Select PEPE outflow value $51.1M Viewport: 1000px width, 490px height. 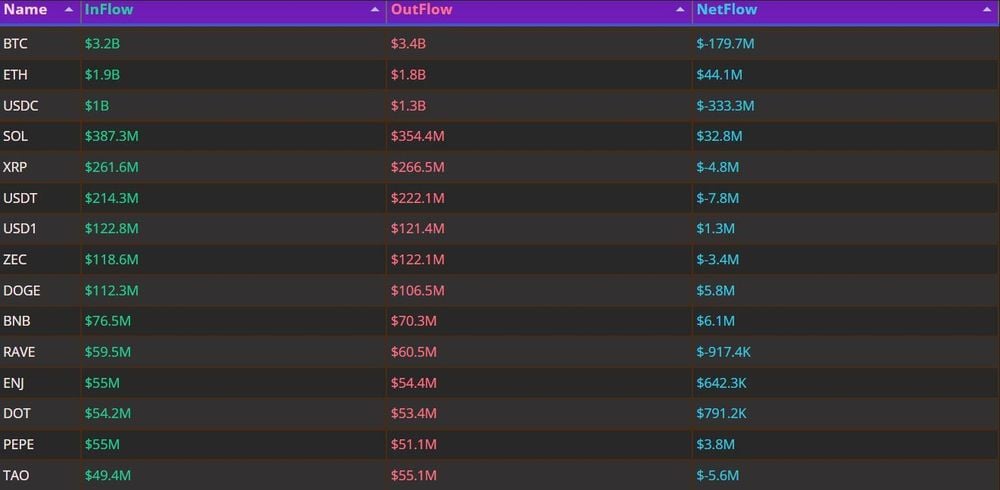pyautogui.click(x=413, y=445)
